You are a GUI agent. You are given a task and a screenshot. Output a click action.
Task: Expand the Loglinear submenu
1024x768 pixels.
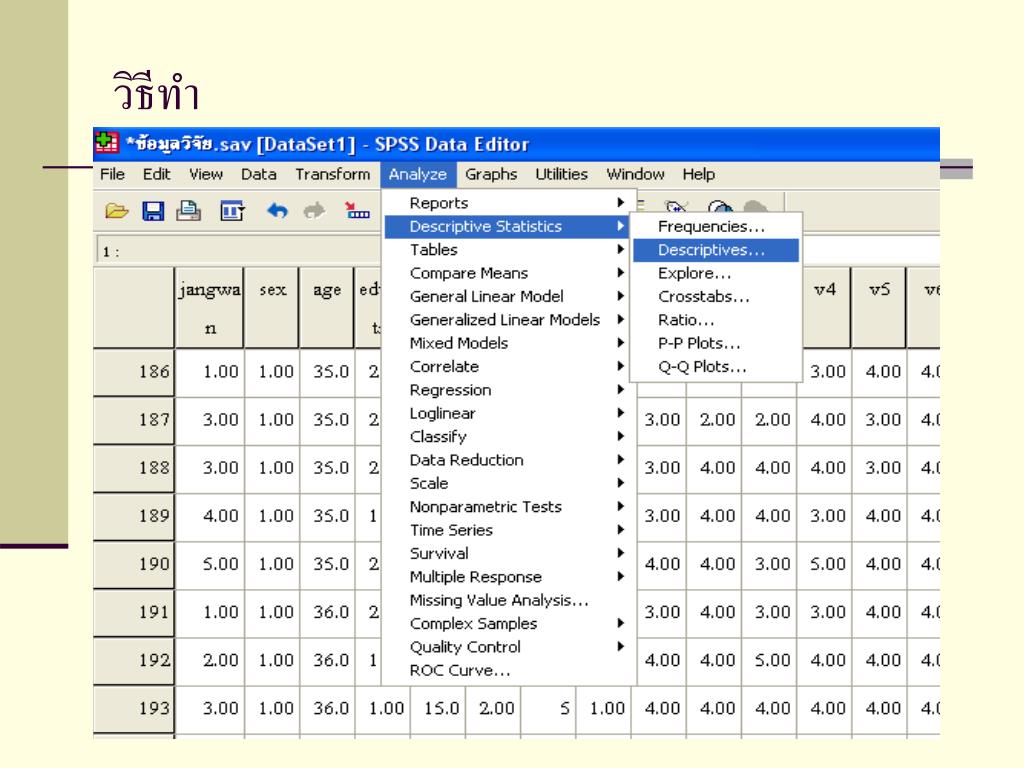506,413
